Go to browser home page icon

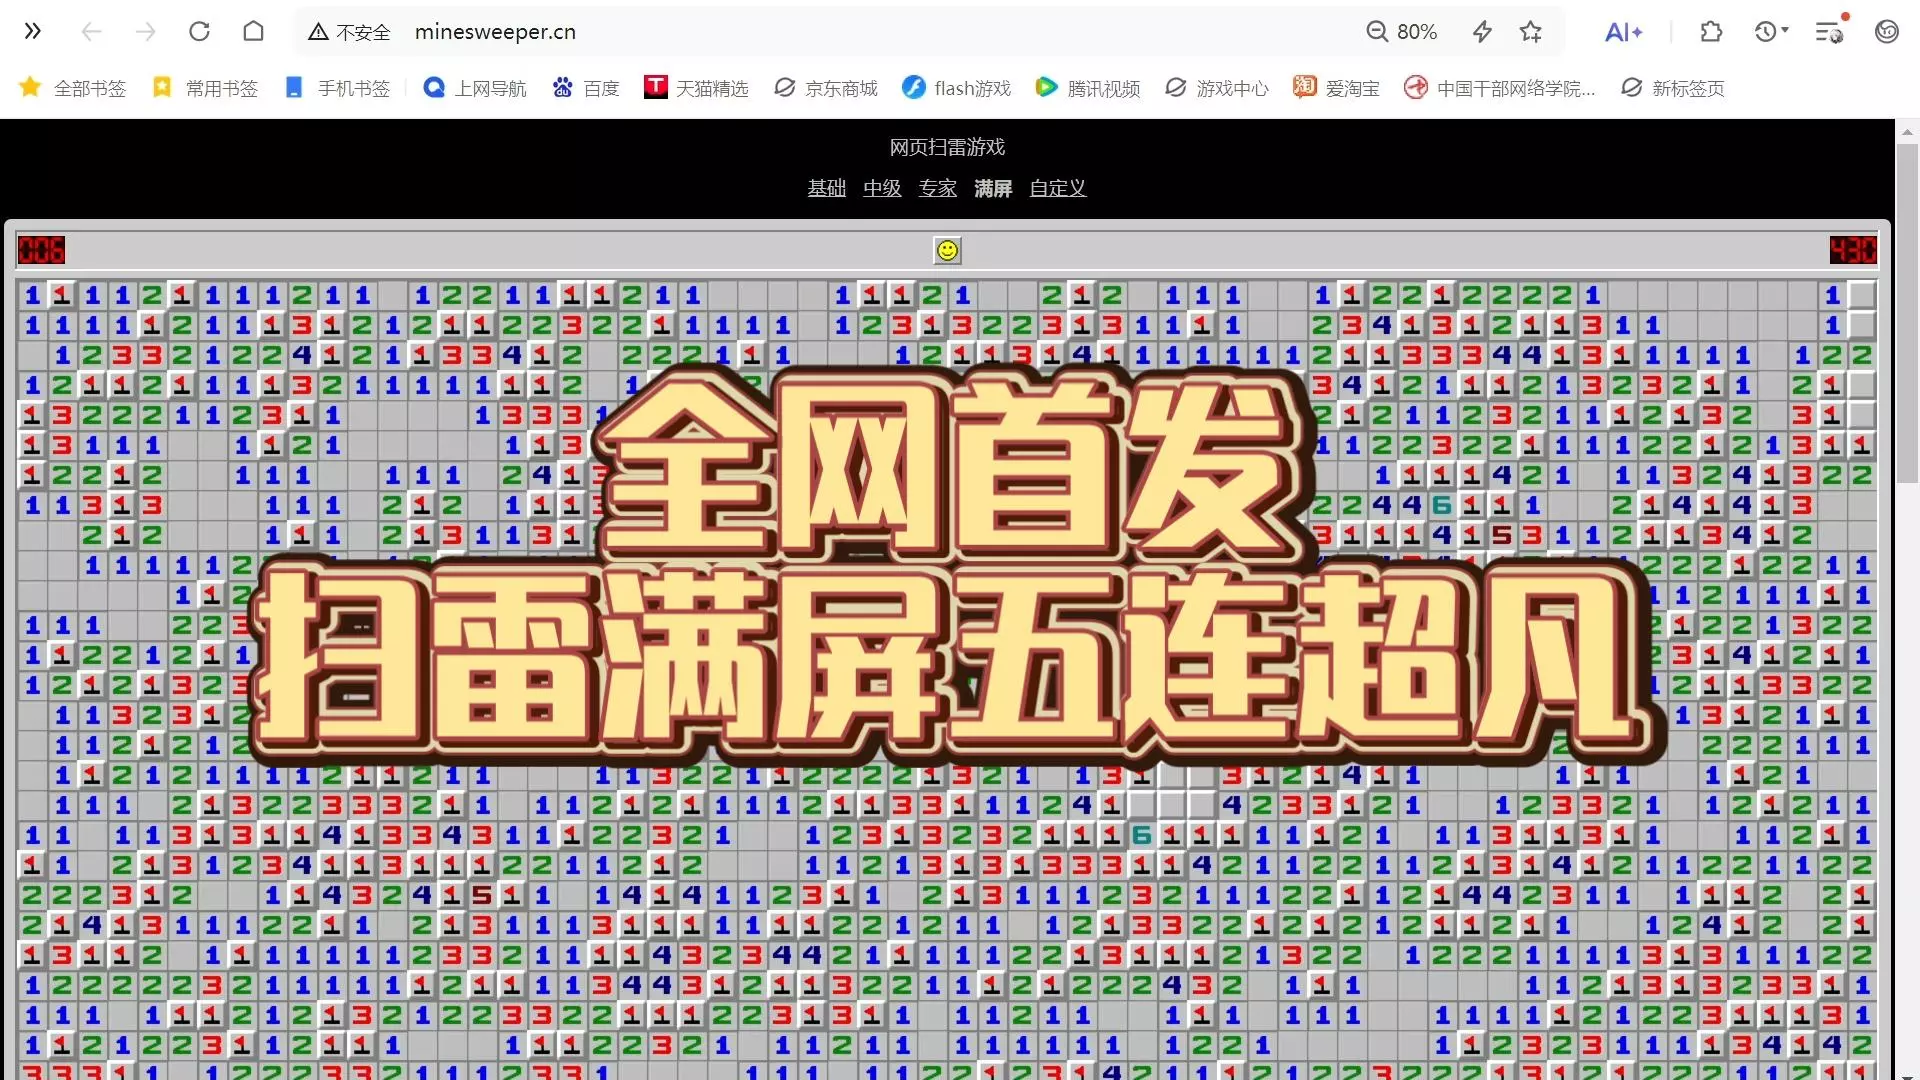coord(253,32)
